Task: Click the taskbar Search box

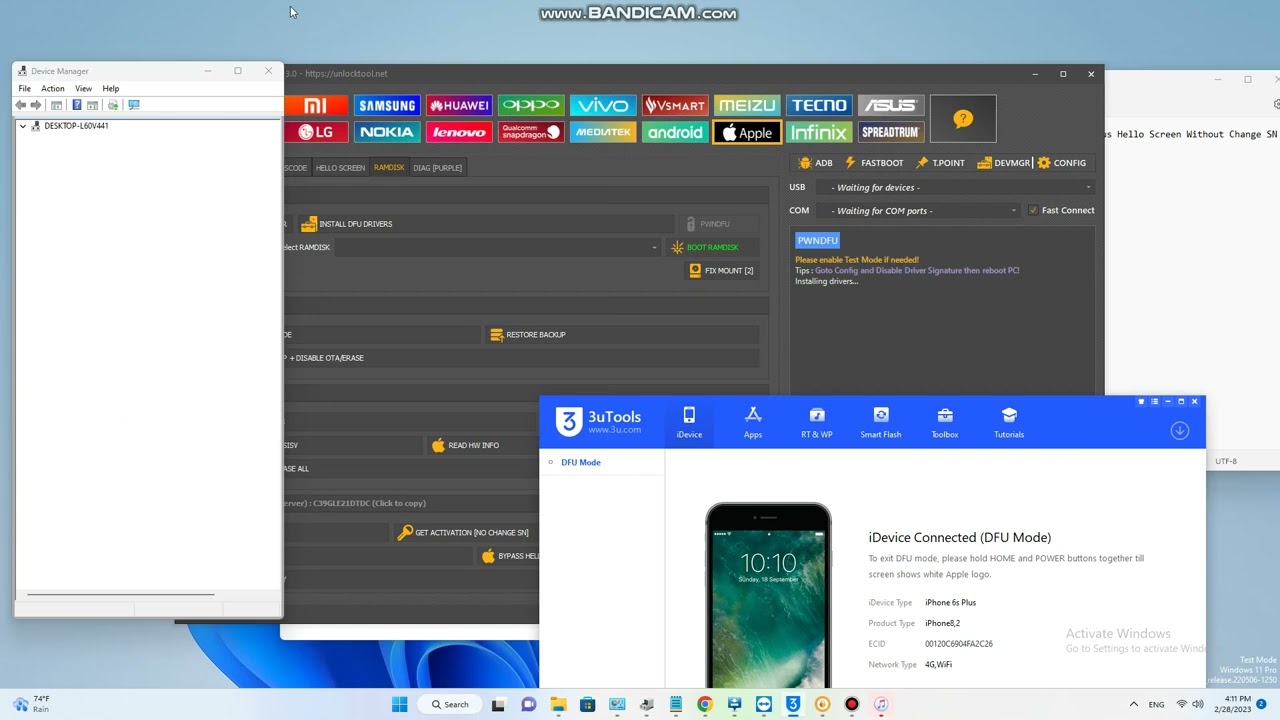Action: point(449,704)
